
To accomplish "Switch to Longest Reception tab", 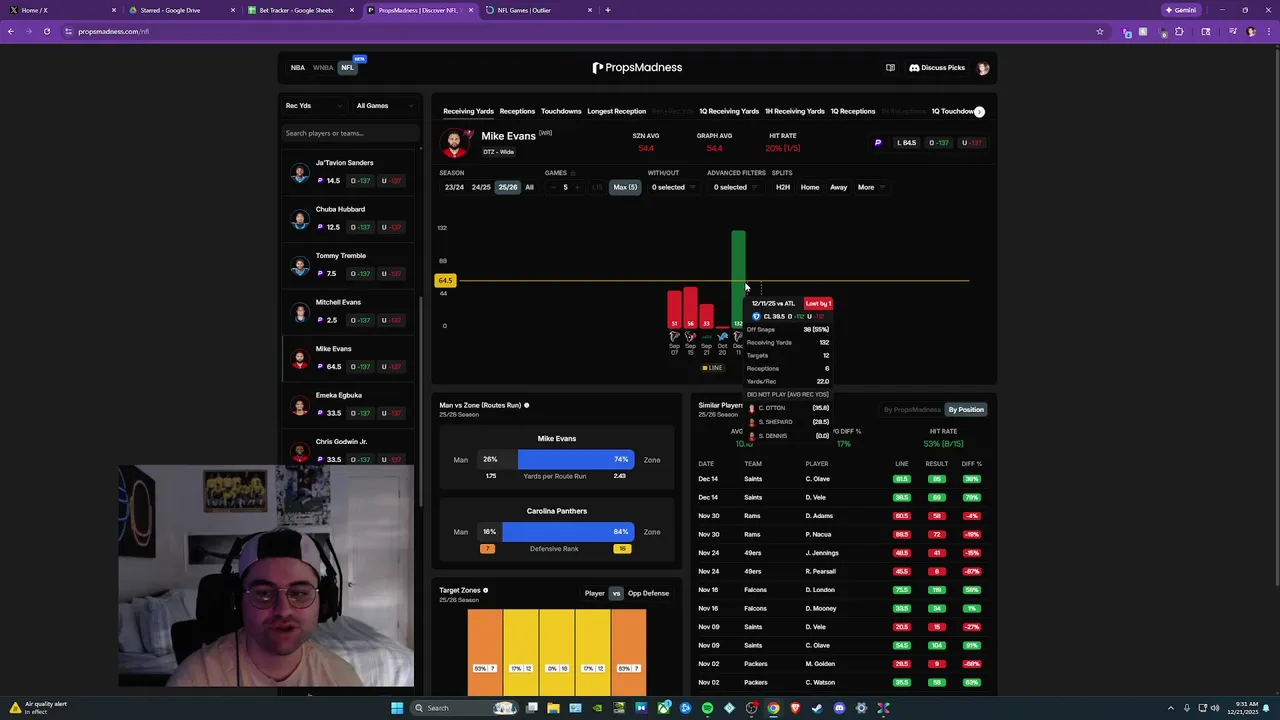I will [616, 111].
